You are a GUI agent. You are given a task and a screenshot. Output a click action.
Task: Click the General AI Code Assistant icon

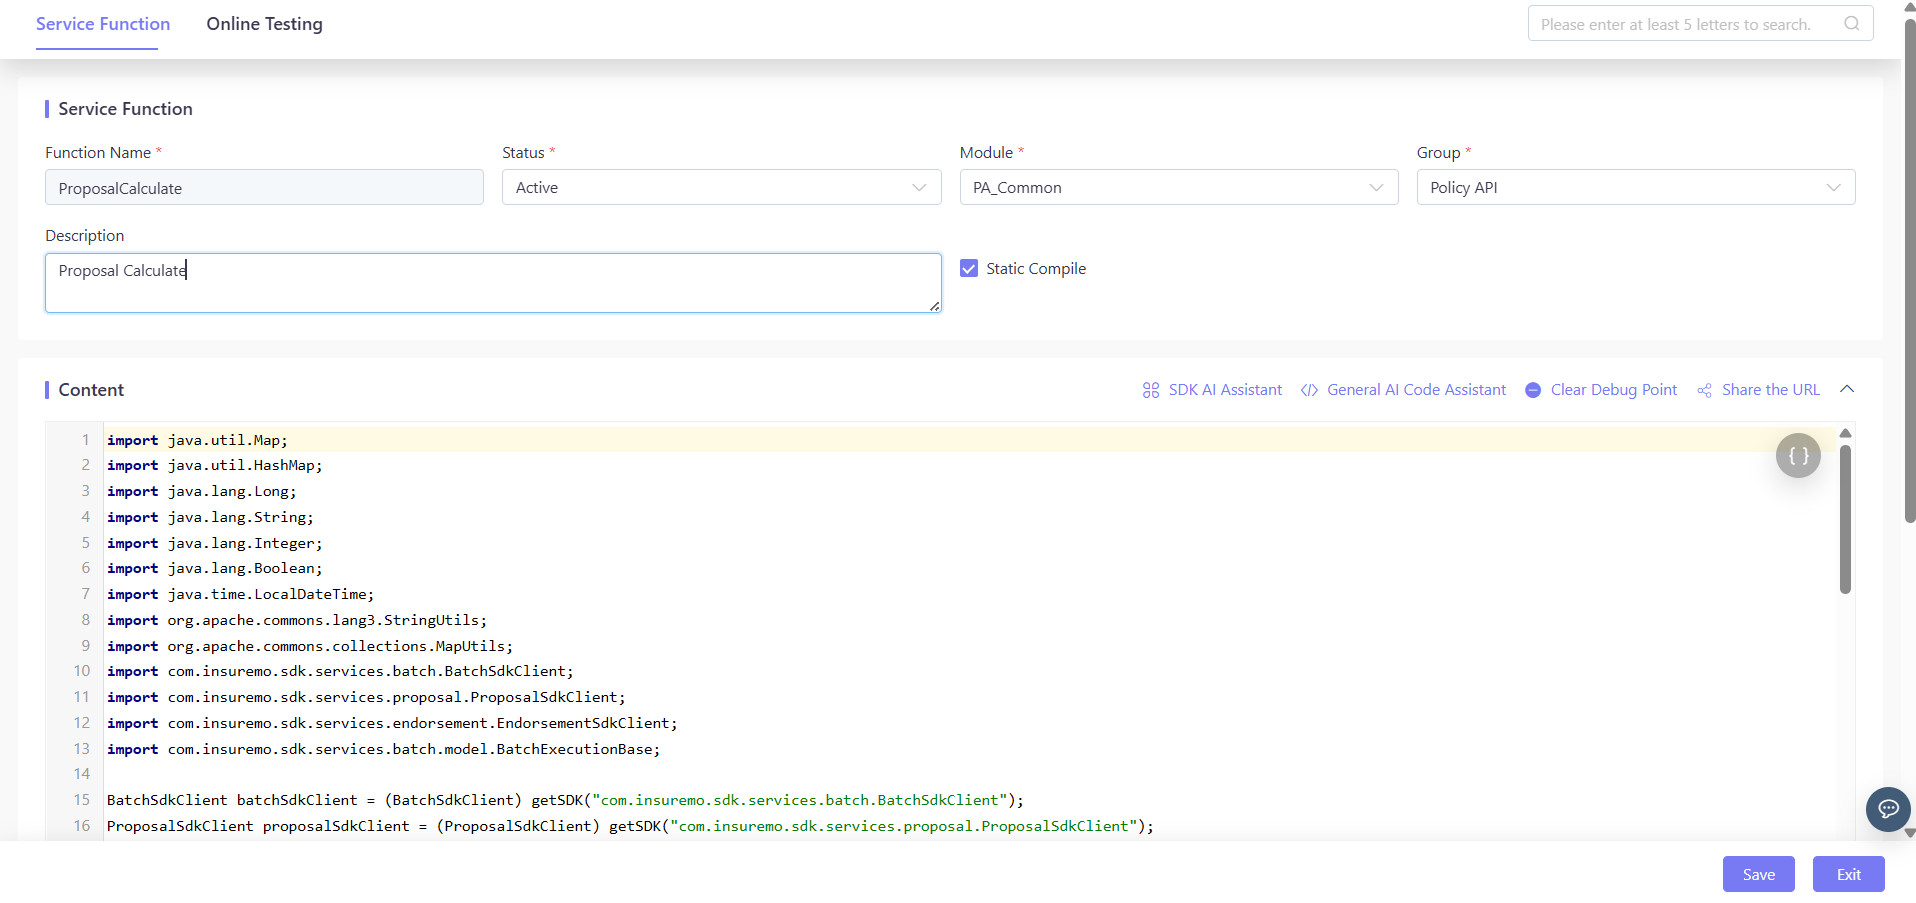coord(1309,390)
